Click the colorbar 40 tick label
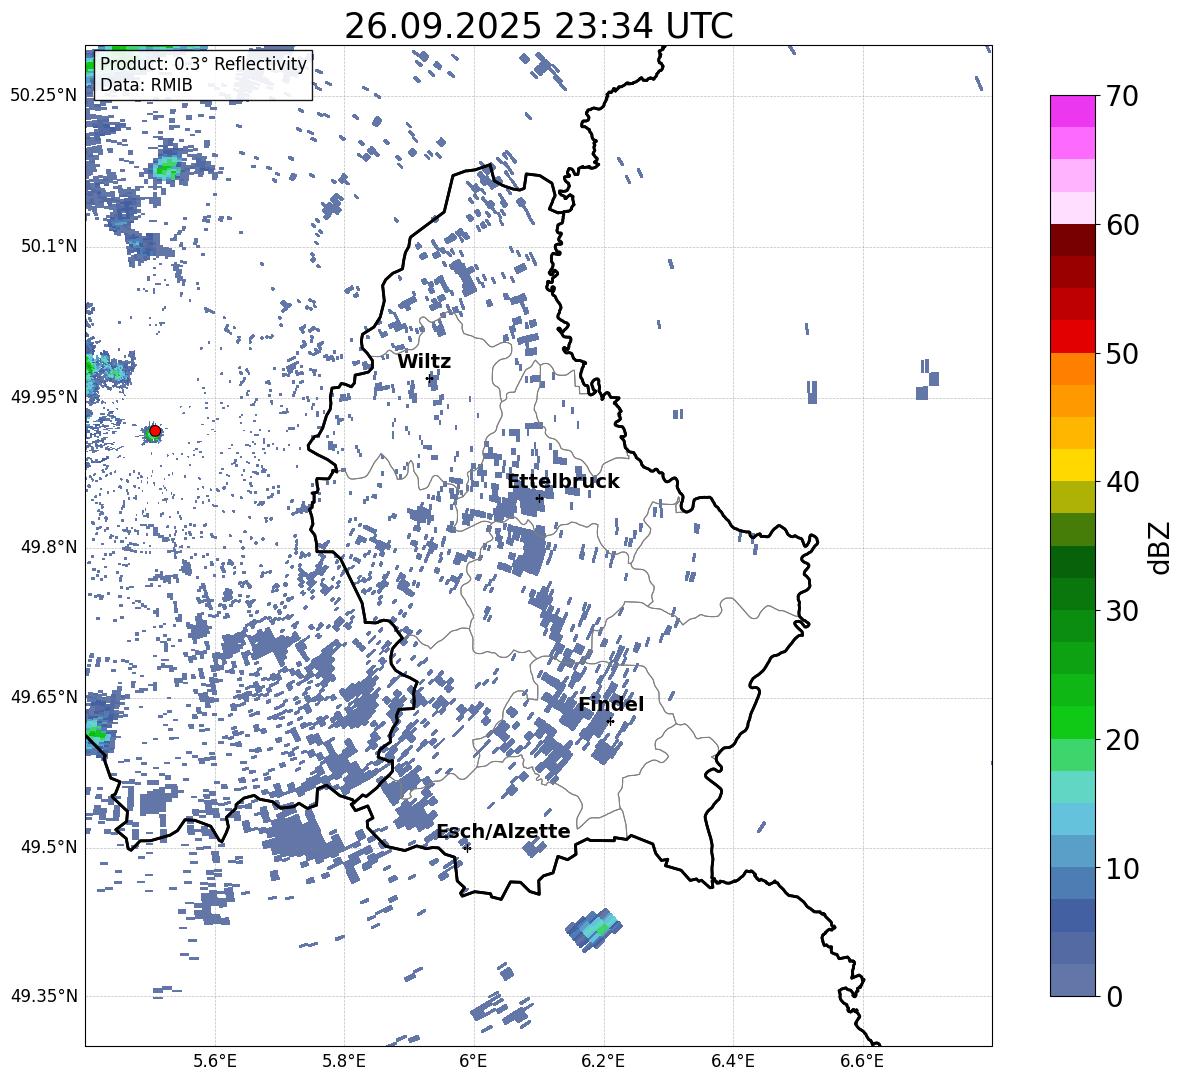 tap(1123, 482)
